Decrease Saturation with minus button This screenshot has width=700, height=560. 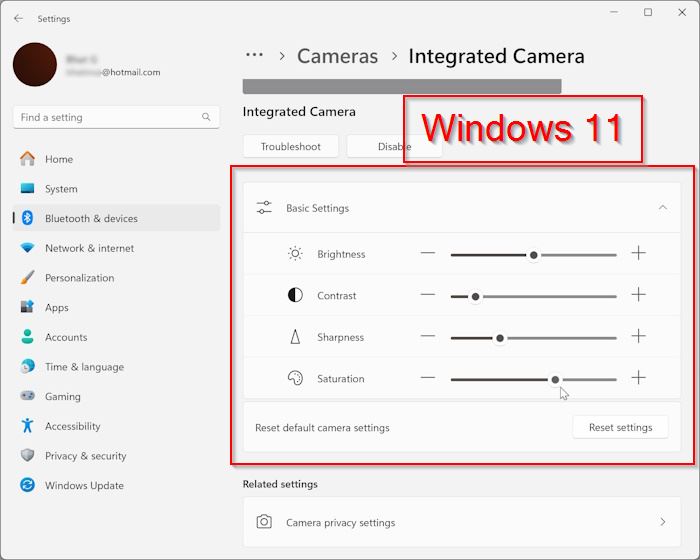[x=428, y=377]
